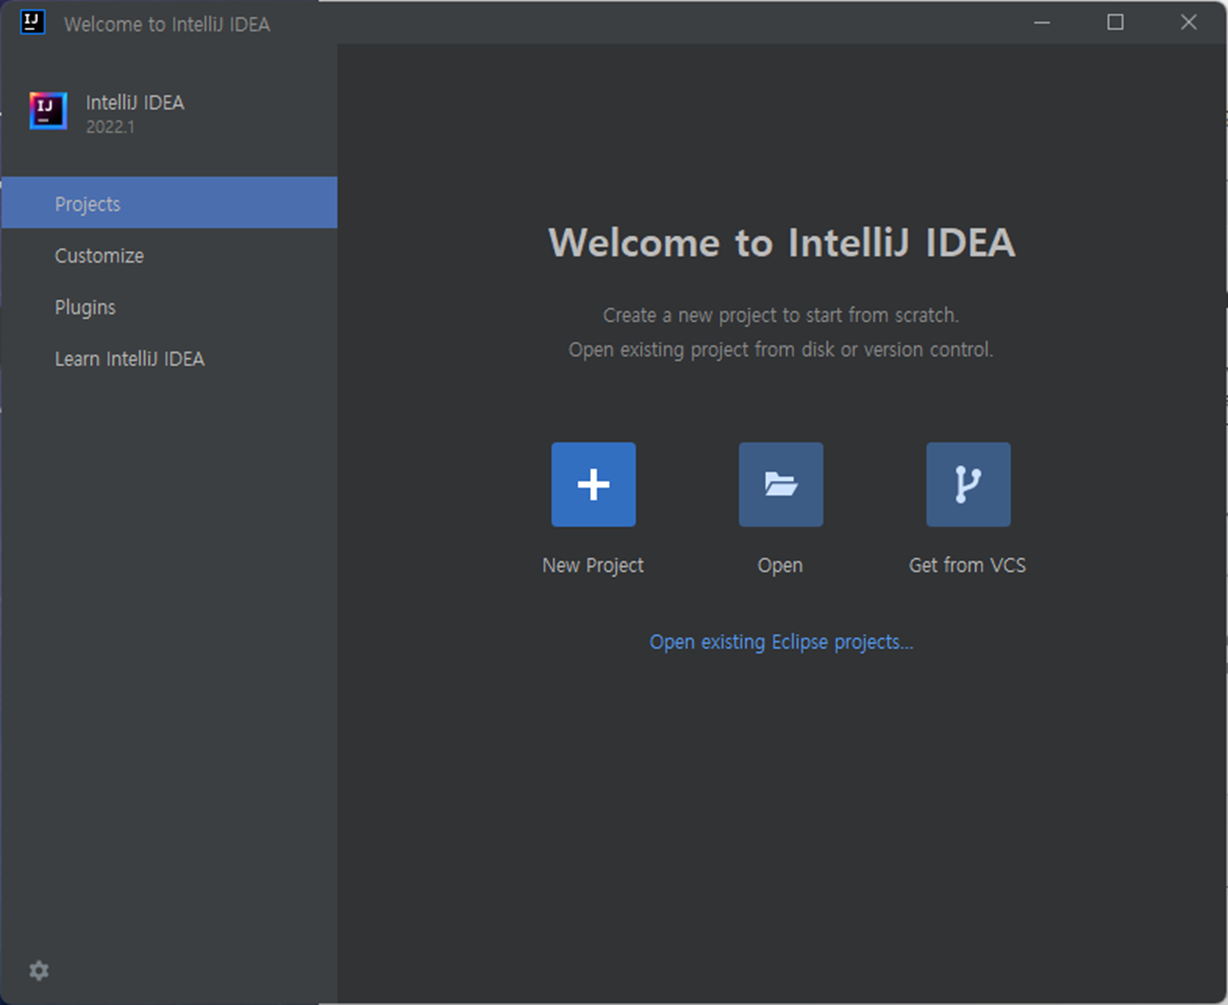Click the title bar IntelliJ app icon
This screenshot has height=1005, width=1228.
pos(33,22)
